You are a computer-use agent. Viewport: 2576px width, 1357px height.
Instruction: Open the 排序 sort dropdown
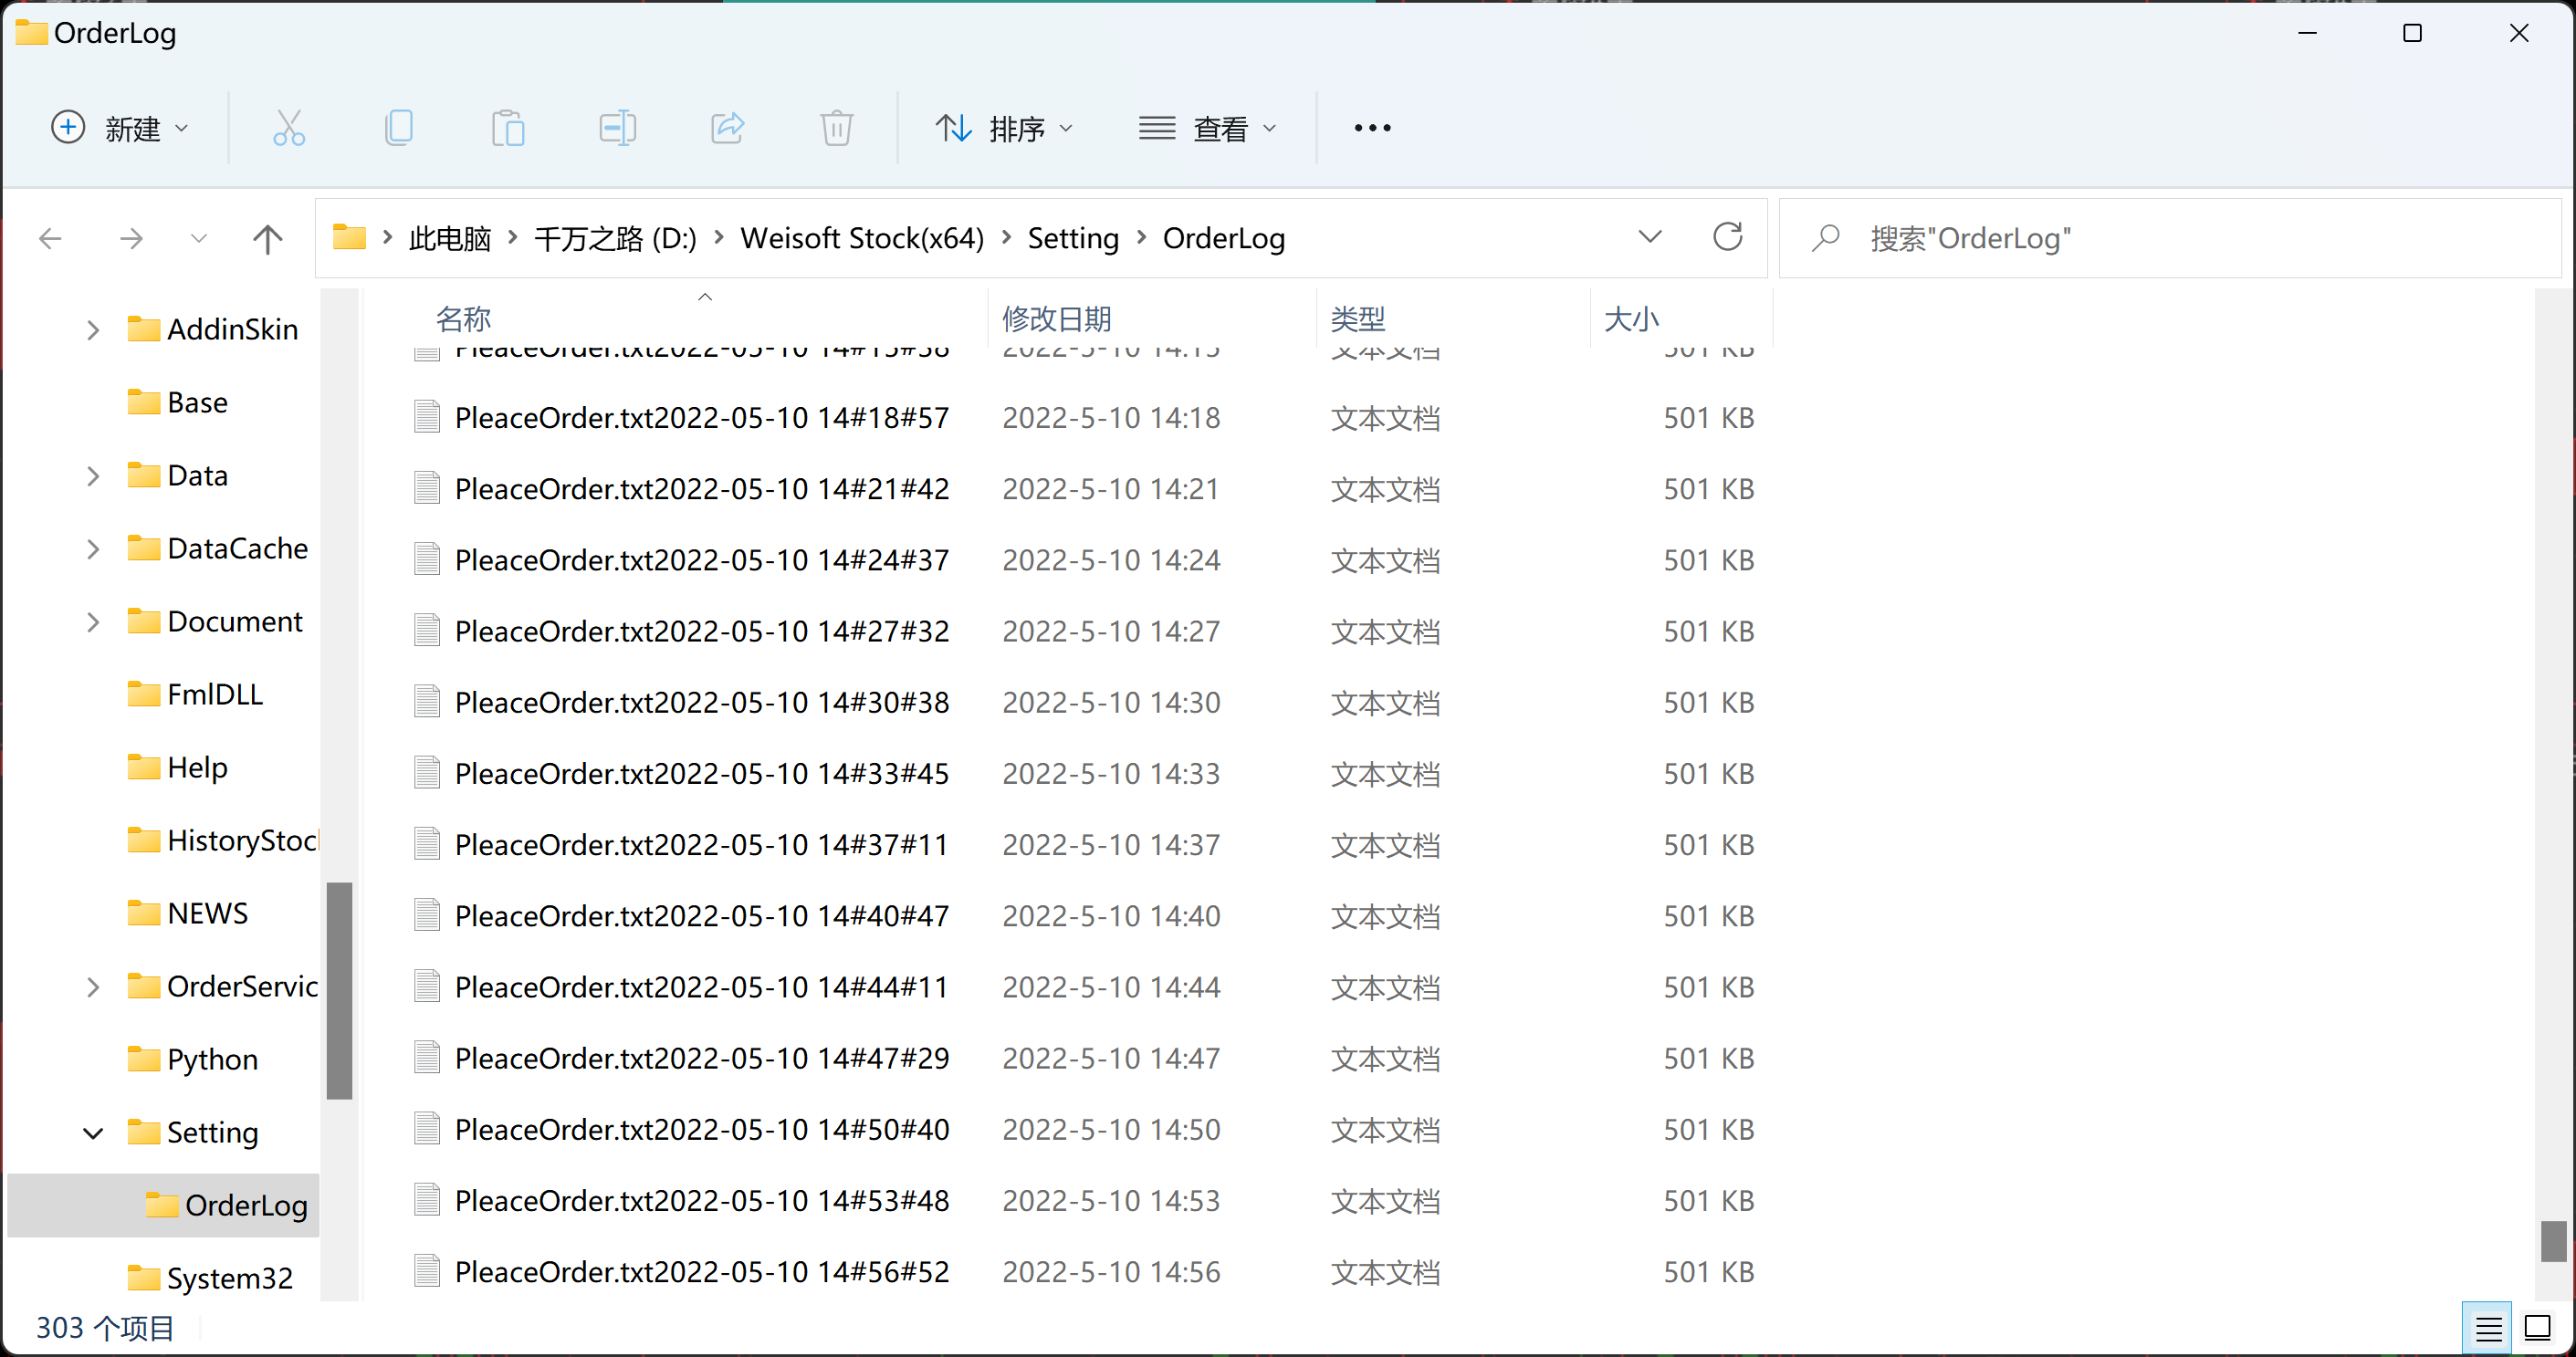1004,128
